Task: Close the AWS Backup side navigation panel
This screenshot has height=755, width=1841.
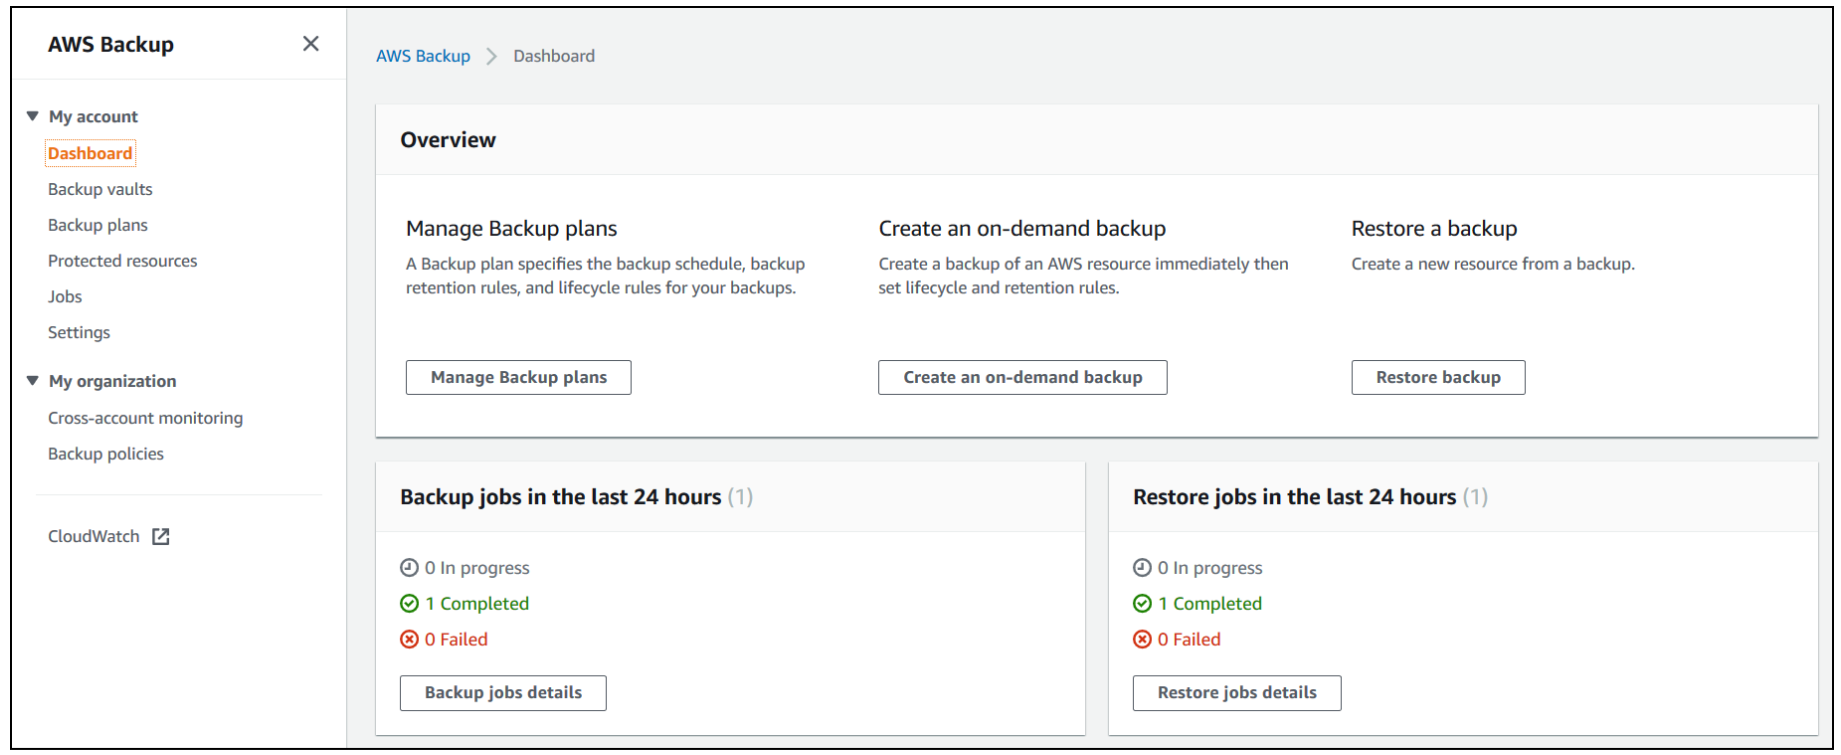Action: [311, 44]
